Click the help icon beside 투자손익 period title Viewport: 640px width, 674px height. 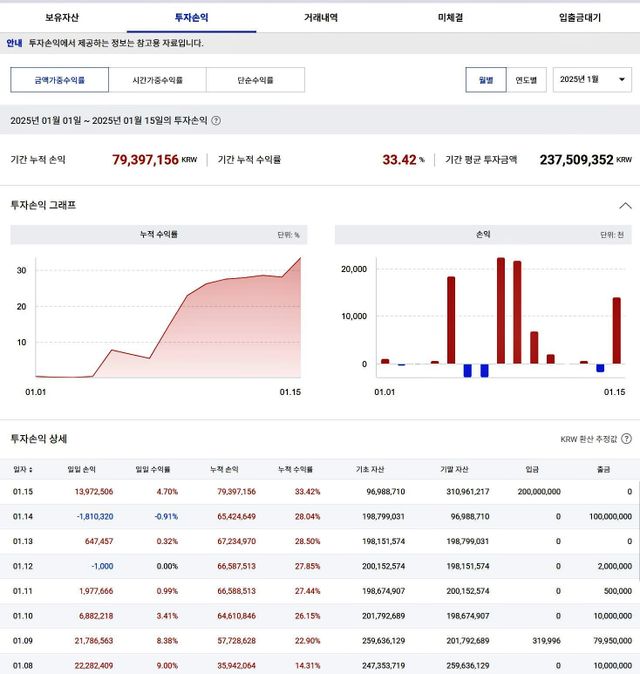[216, 121]
